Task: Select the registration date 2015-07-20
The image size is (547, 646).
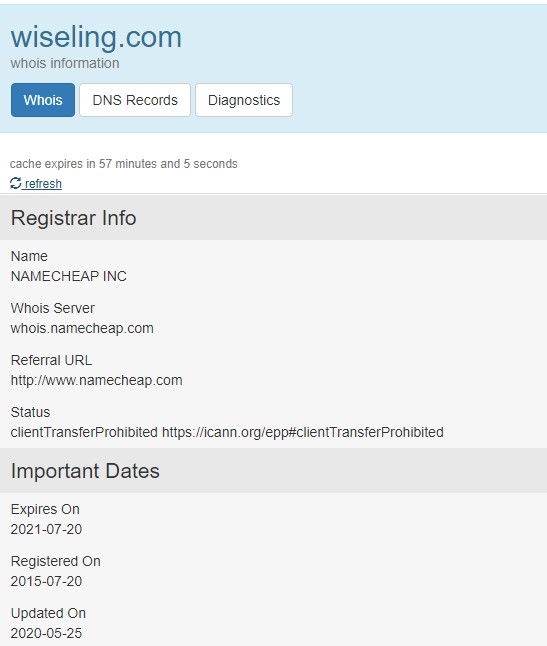Action: (47, 581)
